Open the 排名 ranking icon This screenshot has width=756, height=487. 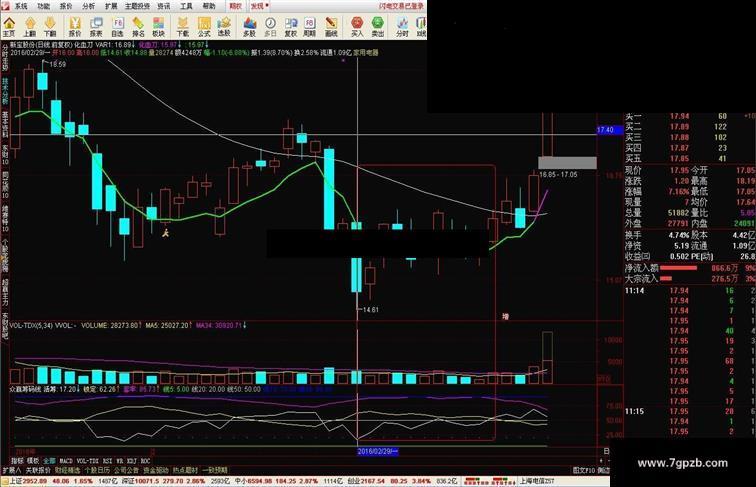(138, 26)
